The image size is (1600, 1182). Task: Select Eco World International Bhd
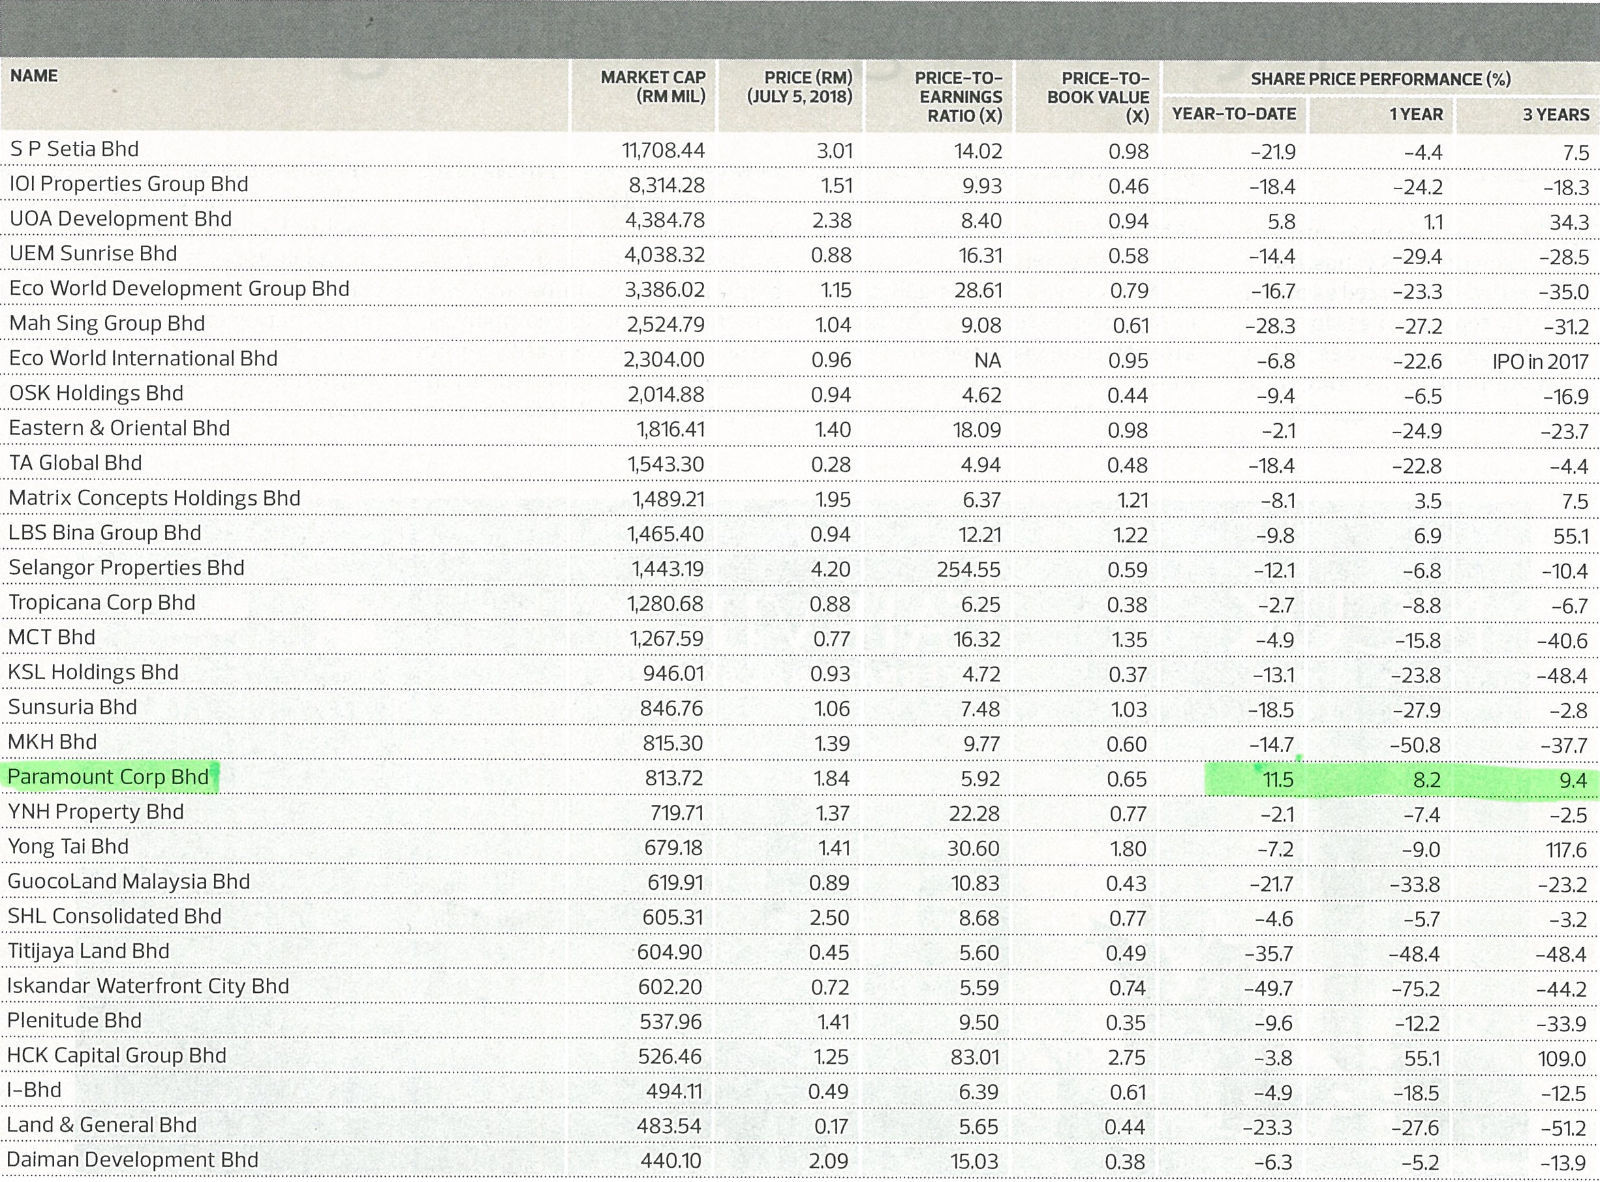point(143,358)
